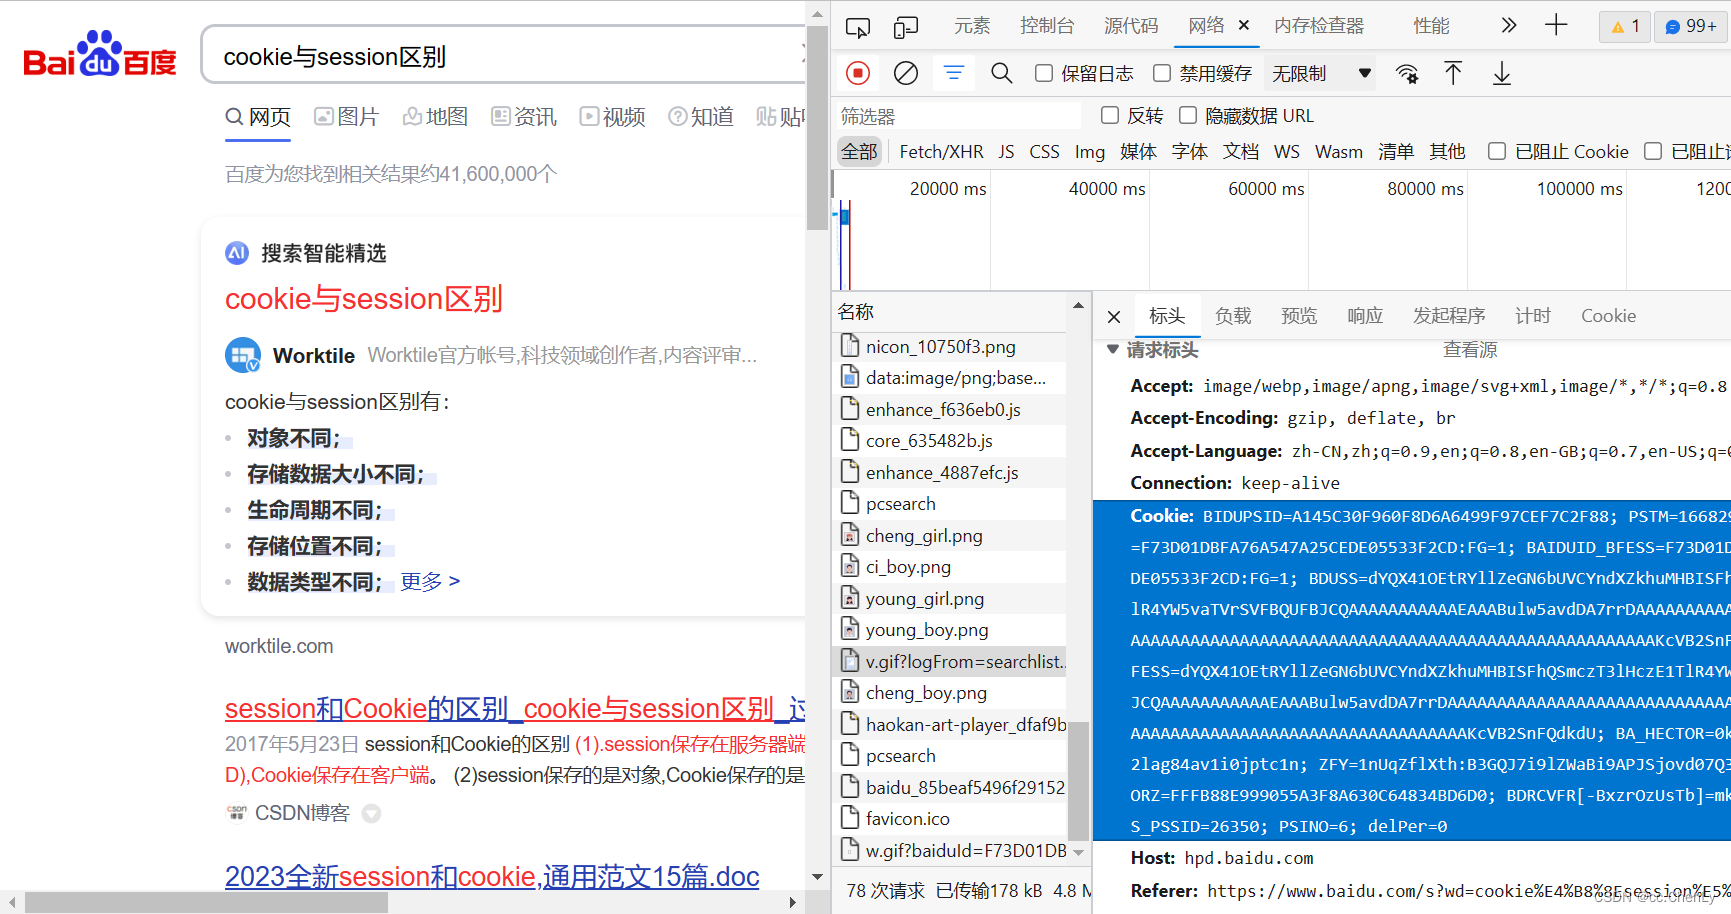
Task: Open network request search
Action: [x=1001, y=72]
